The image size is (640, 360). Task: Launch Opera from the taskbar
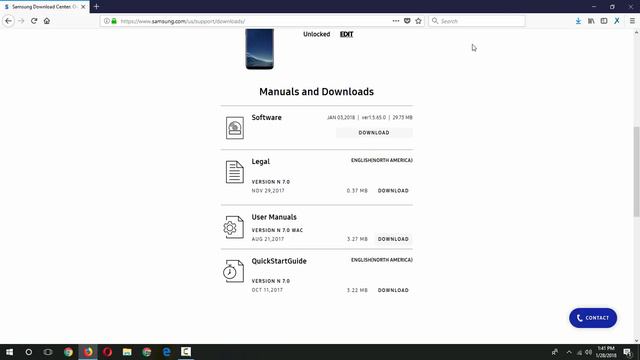pos(107,352)
